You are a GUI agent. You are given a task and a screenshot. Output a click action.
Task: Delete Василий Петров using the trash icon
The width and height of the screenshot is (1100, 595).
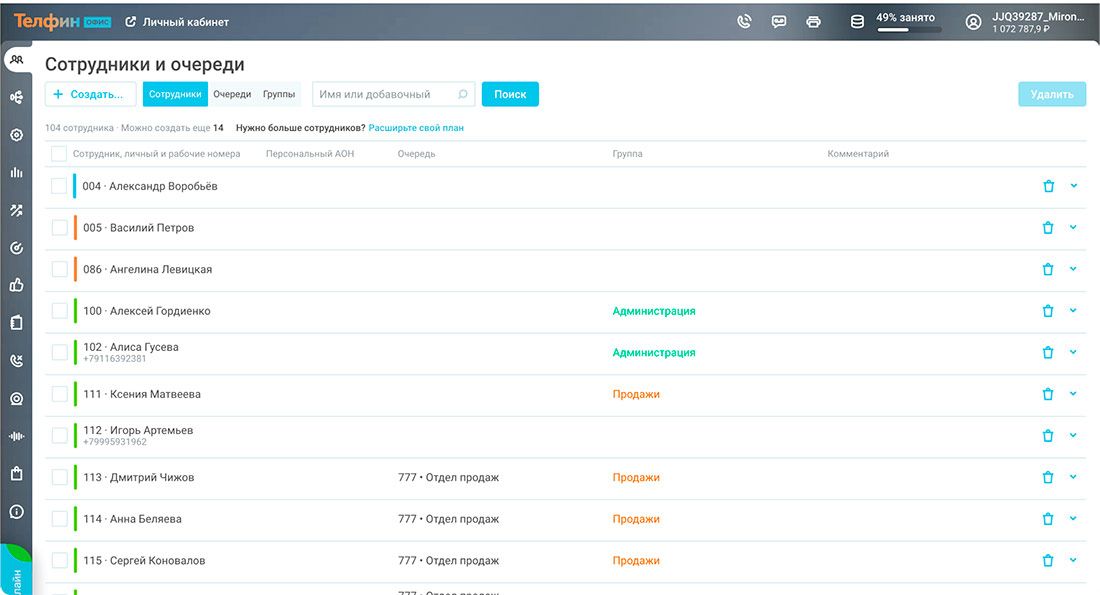1048,228
